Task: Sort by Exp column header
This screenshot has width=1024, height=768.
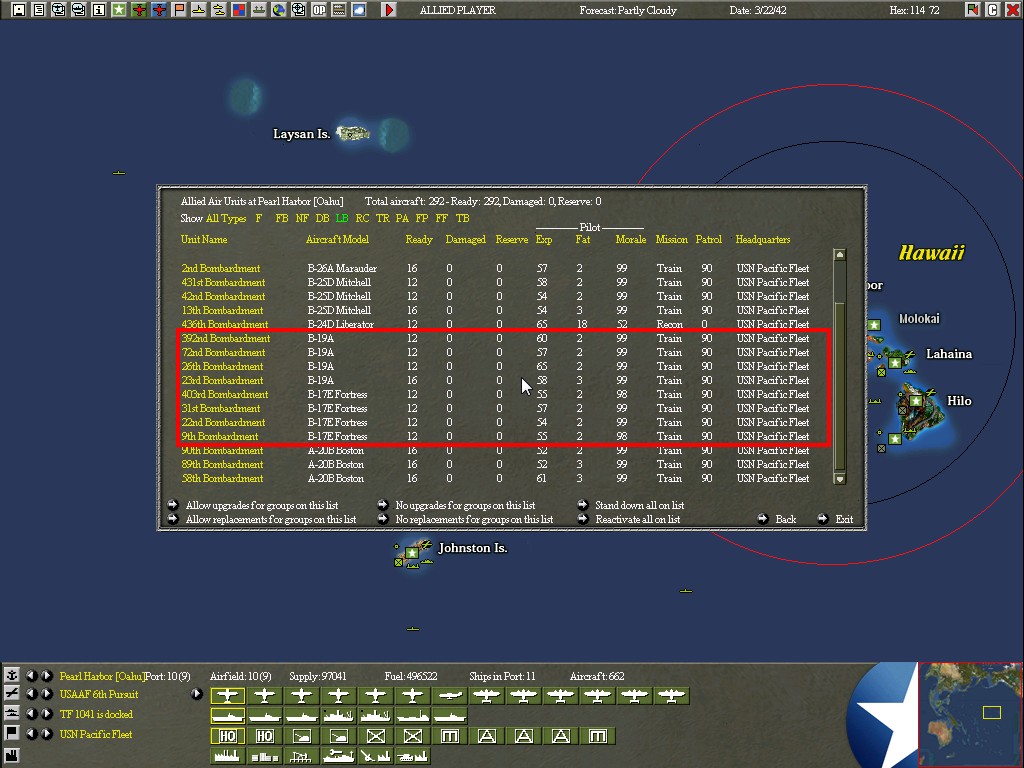Action: (x=543, y=240)
